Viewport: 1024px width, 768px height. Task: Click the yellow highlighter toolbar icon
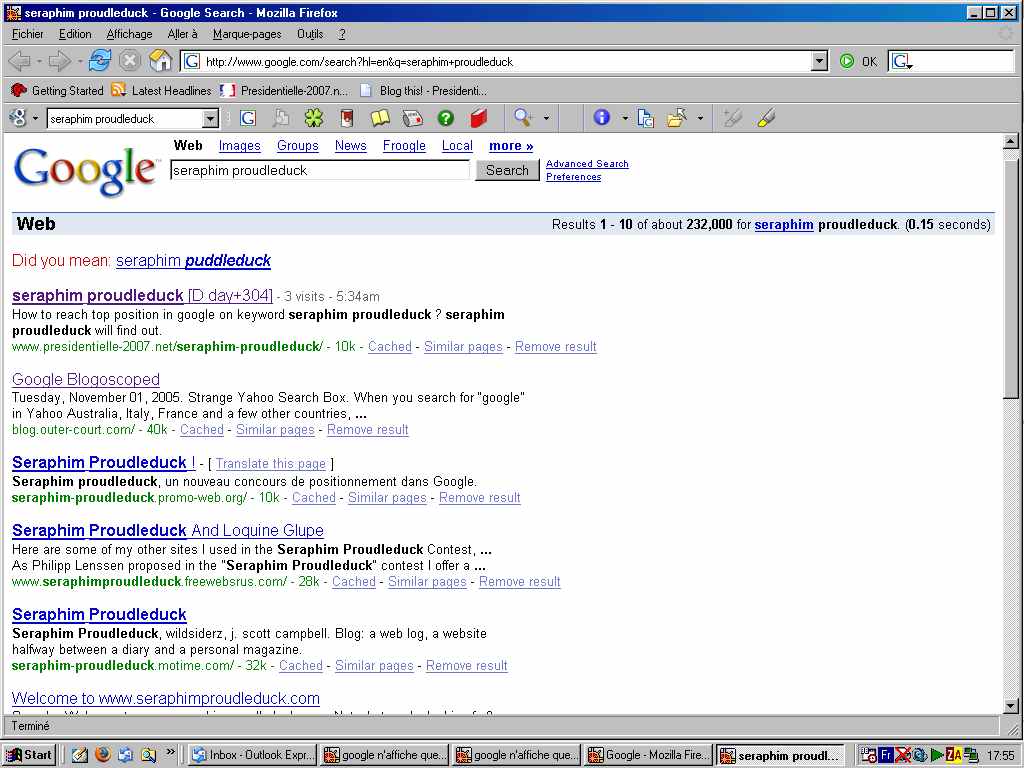pyautogui.click(x=766, y=118)
